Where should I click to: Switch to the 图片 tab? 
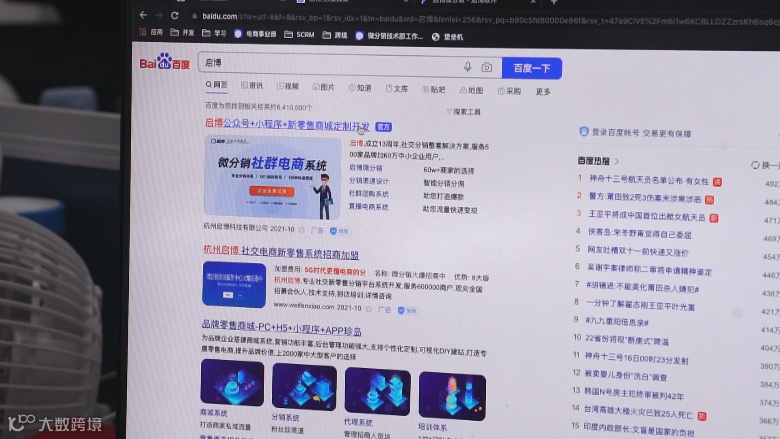(x=324, y=88)
